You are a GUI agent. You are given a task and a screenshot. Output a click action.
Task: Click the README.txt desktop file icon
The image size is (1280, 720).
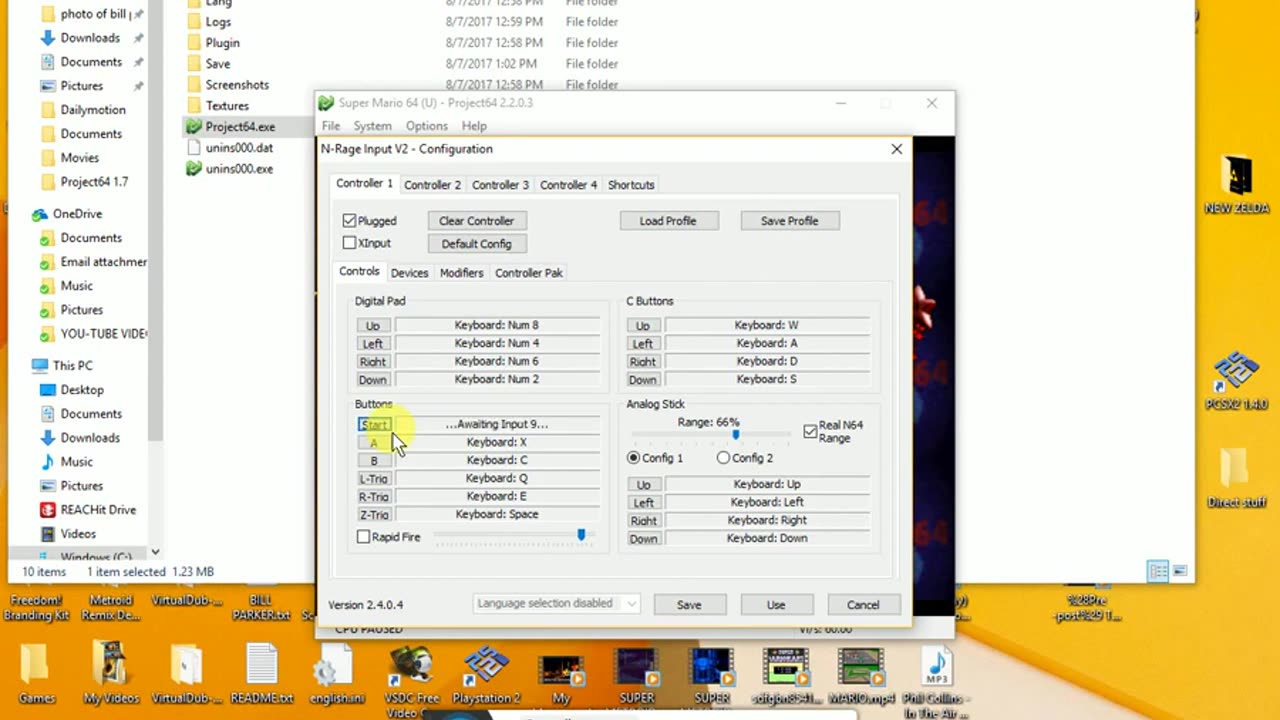[261, 665]
